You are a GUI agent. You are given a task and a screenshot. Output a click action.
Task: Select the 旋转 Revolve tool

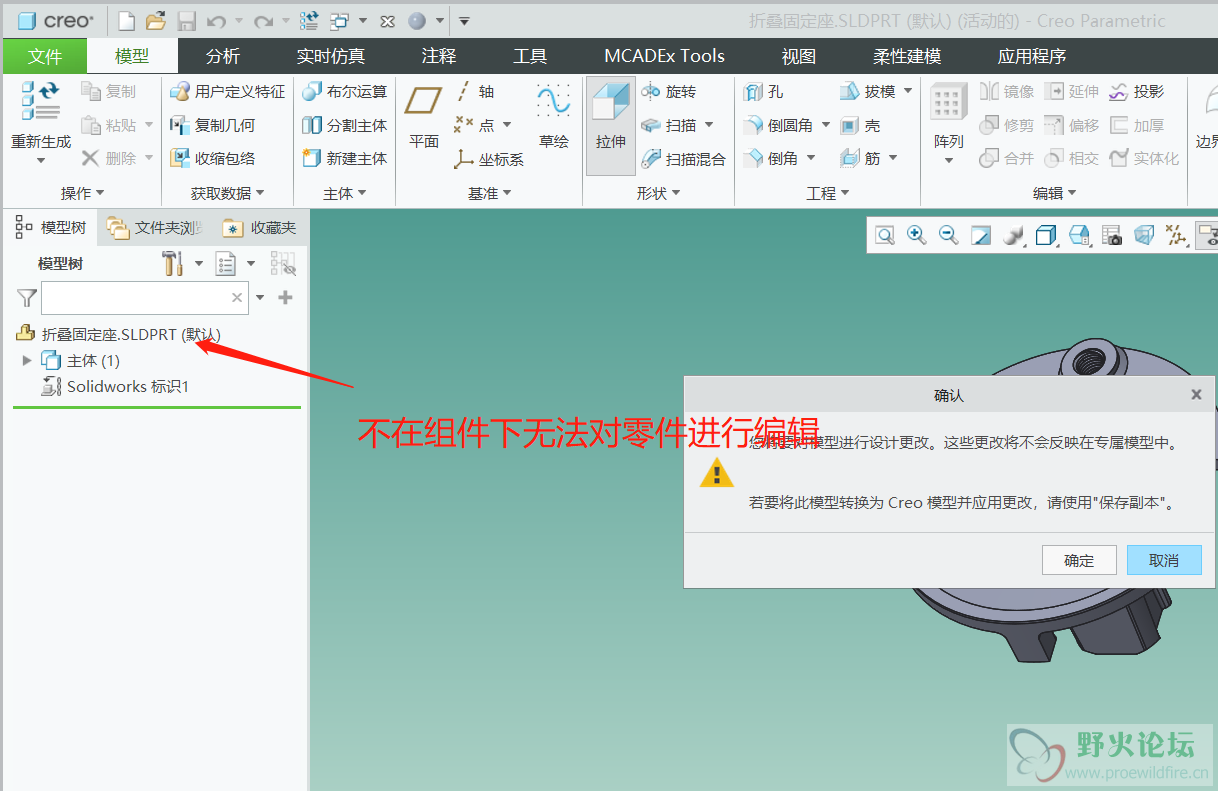tap(668, 92)
